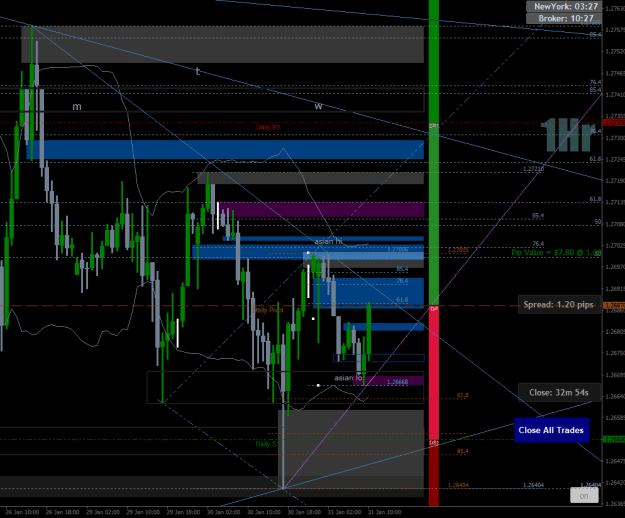
Task: Click the '31 Jan 02:00' time axis label
Action: point(344,512)
